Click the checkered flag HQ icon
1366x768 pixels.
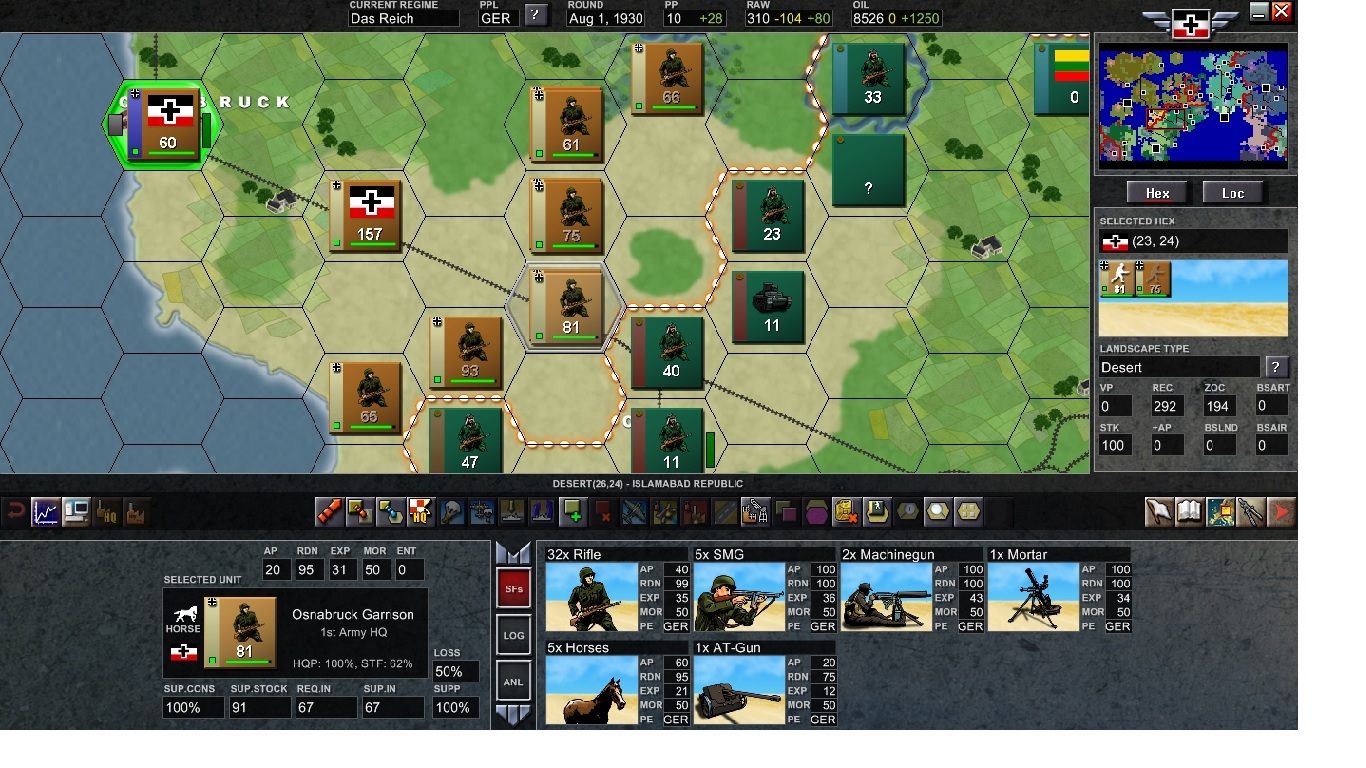420,512
